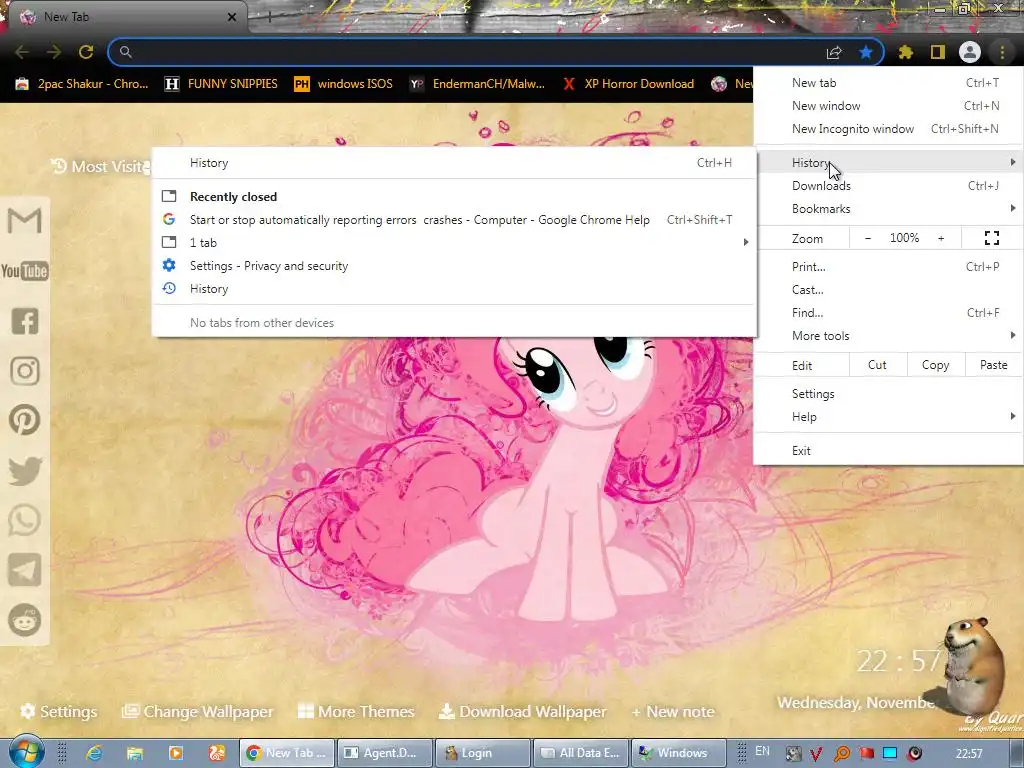Screen dimensions: 1024x768
Task: Click Download Wallpaper link
Action: (x=522, y=711)
